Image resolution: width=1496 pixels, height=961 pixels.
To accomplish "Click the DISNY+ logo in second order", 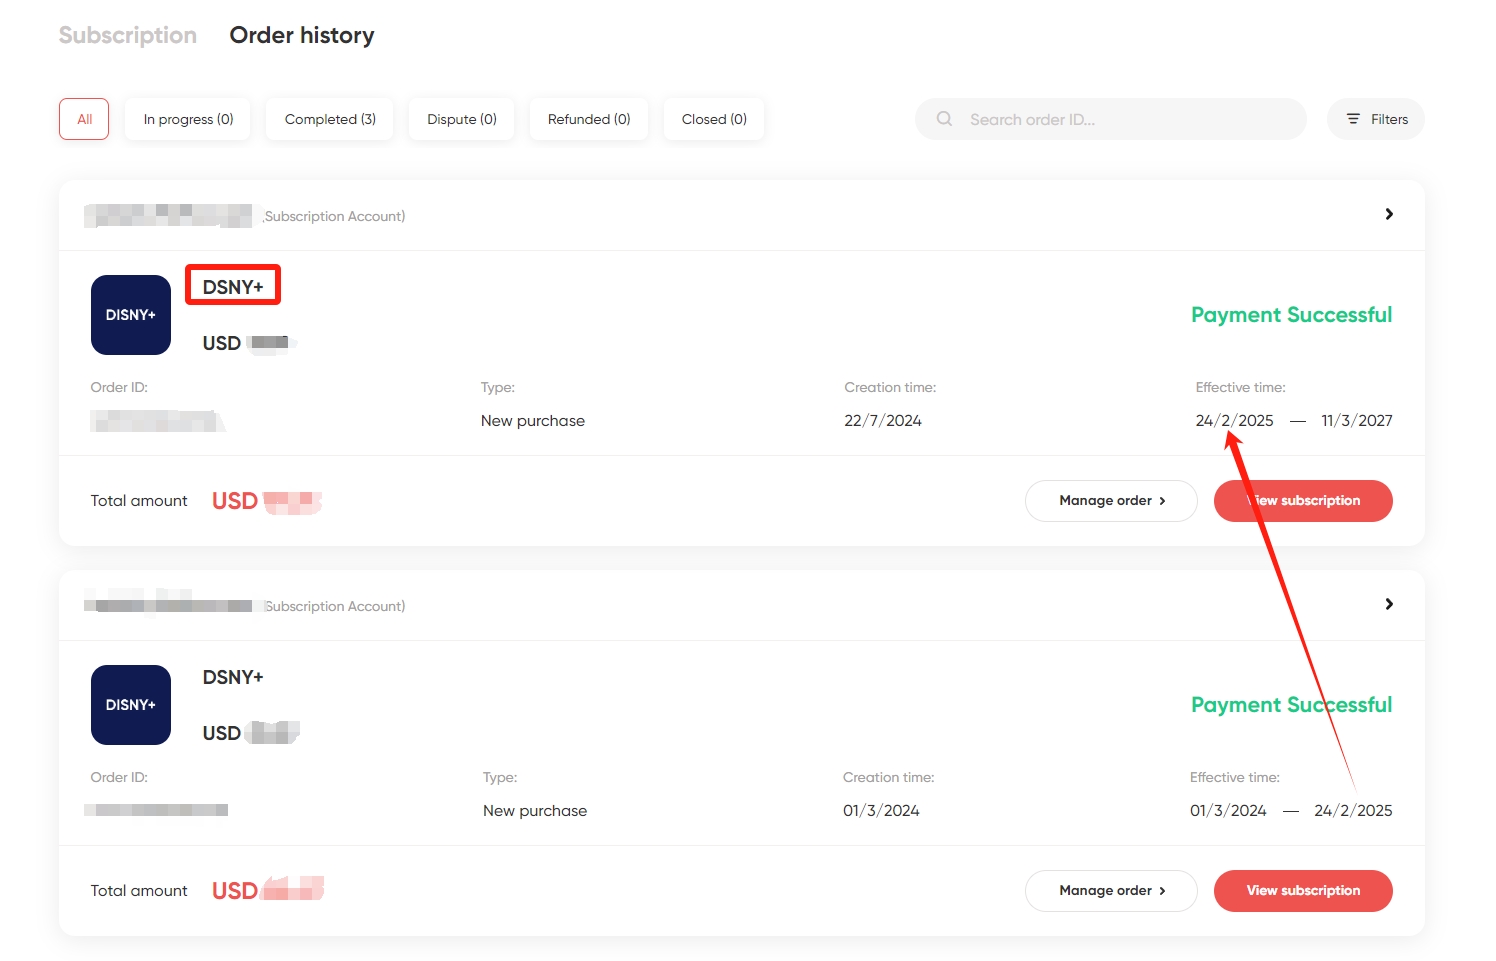I will click(131, 705).
